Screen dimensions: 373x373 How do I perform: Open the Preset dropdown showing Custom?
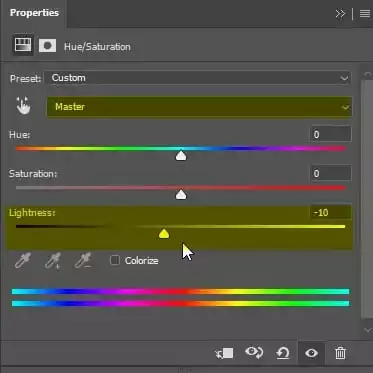tap(198, 78)
